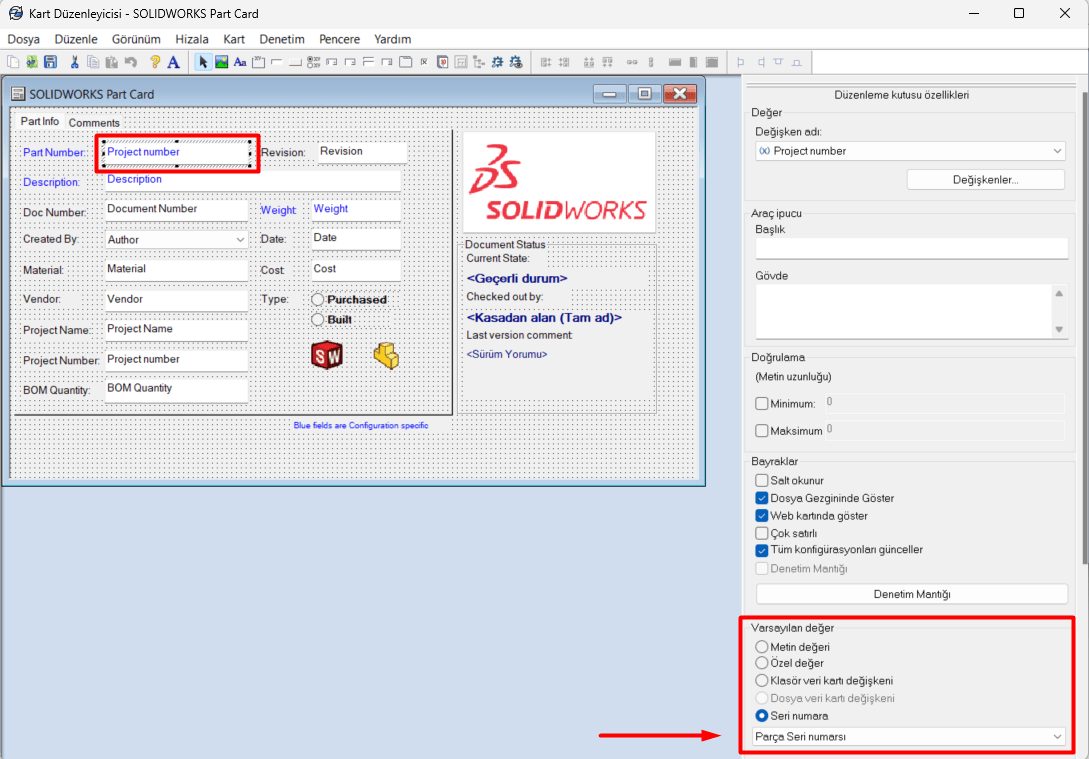Choose the Image control tool
This screenshot has width=1089, height=759.
coord(222,62)
